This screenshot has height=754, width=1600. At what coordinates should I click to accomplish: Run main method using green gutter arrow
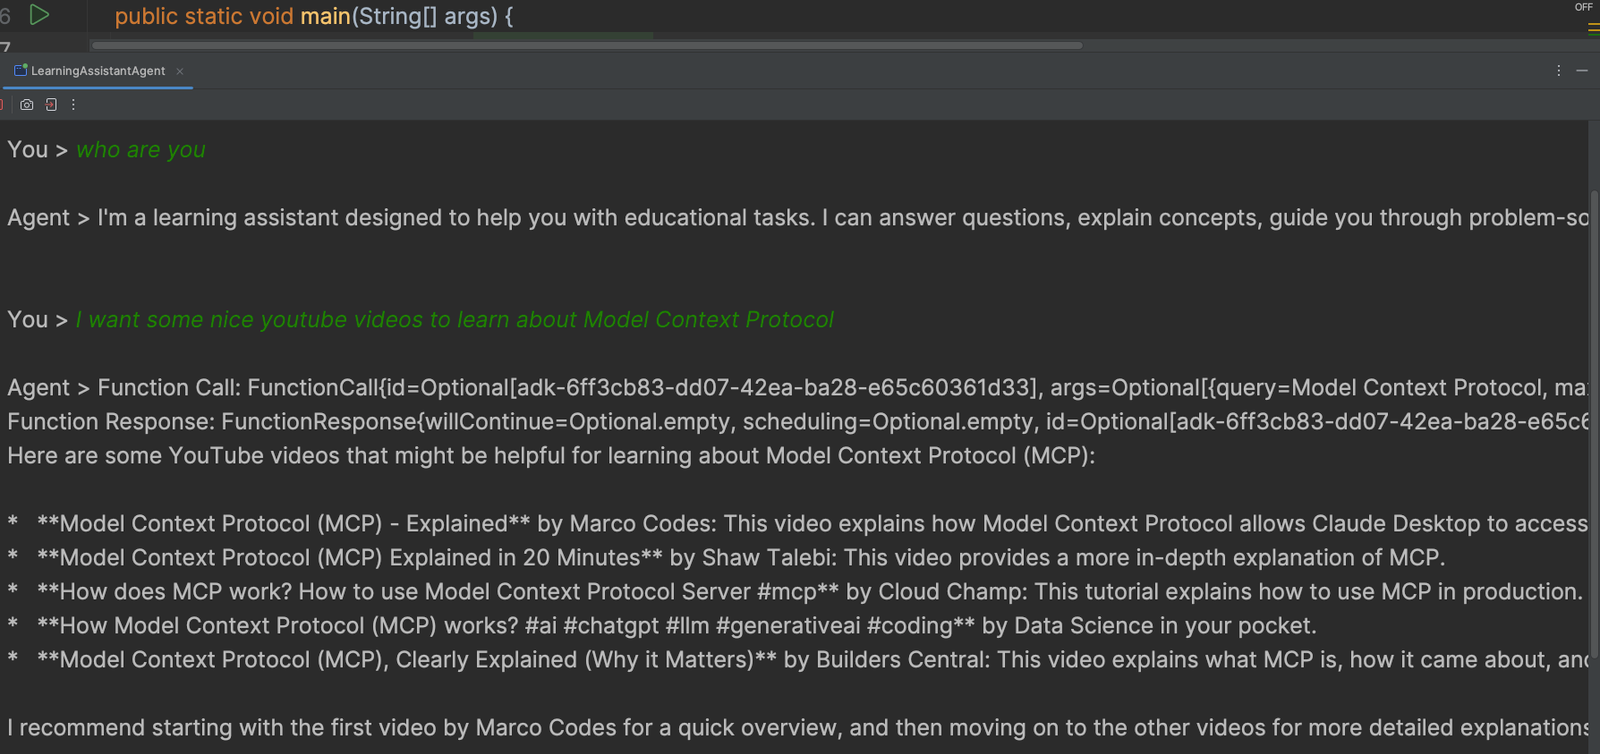(x=39, y=15)
